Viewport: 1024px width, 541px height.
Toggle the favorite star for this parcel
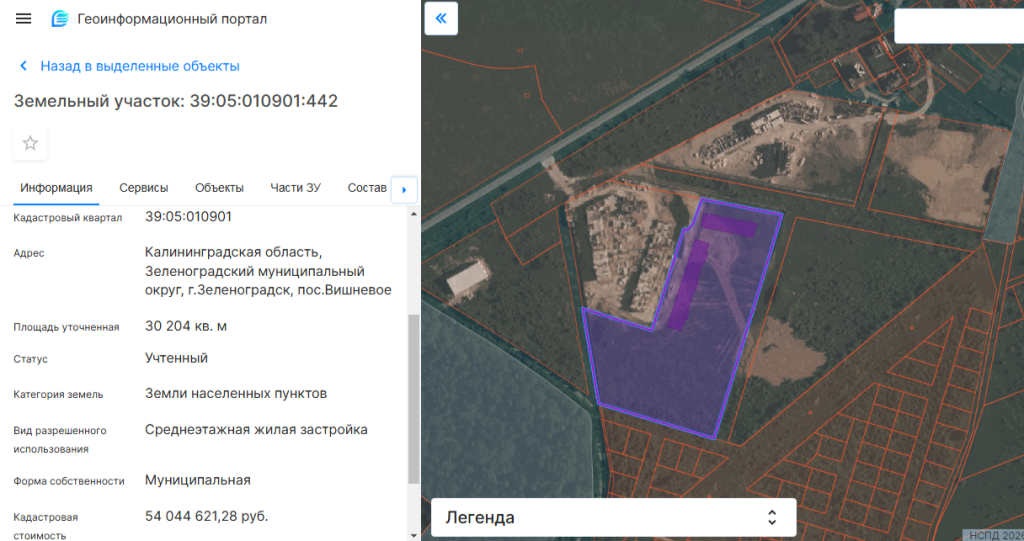(x=30, y=143)
